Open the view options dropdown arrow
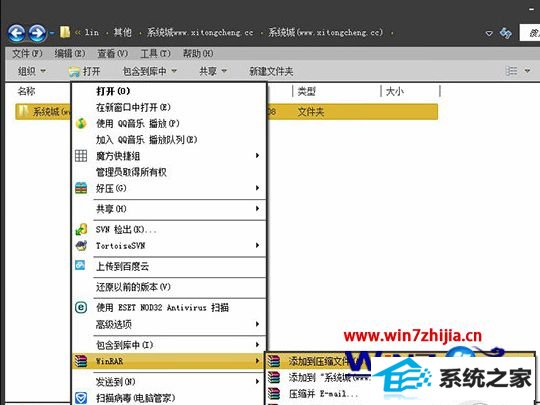The width and height of the screenshot is (540, 405). 527,71
